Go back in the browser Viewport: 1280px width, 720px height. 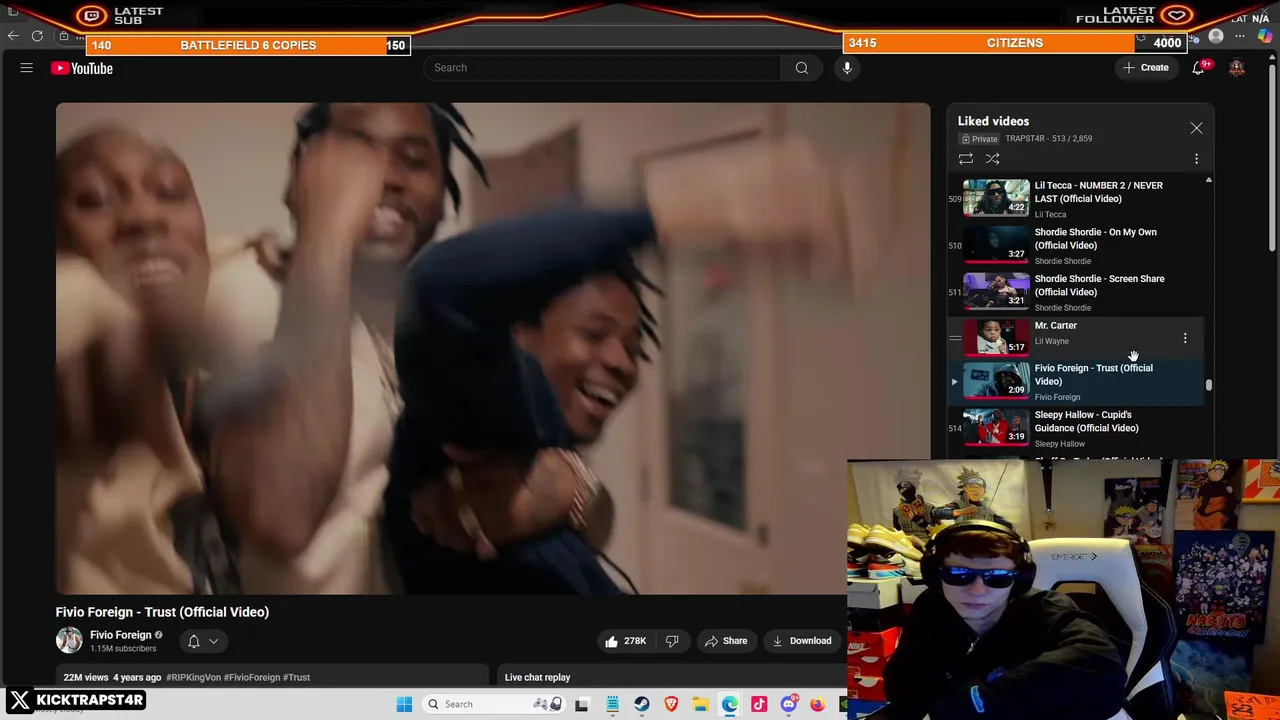13,36
